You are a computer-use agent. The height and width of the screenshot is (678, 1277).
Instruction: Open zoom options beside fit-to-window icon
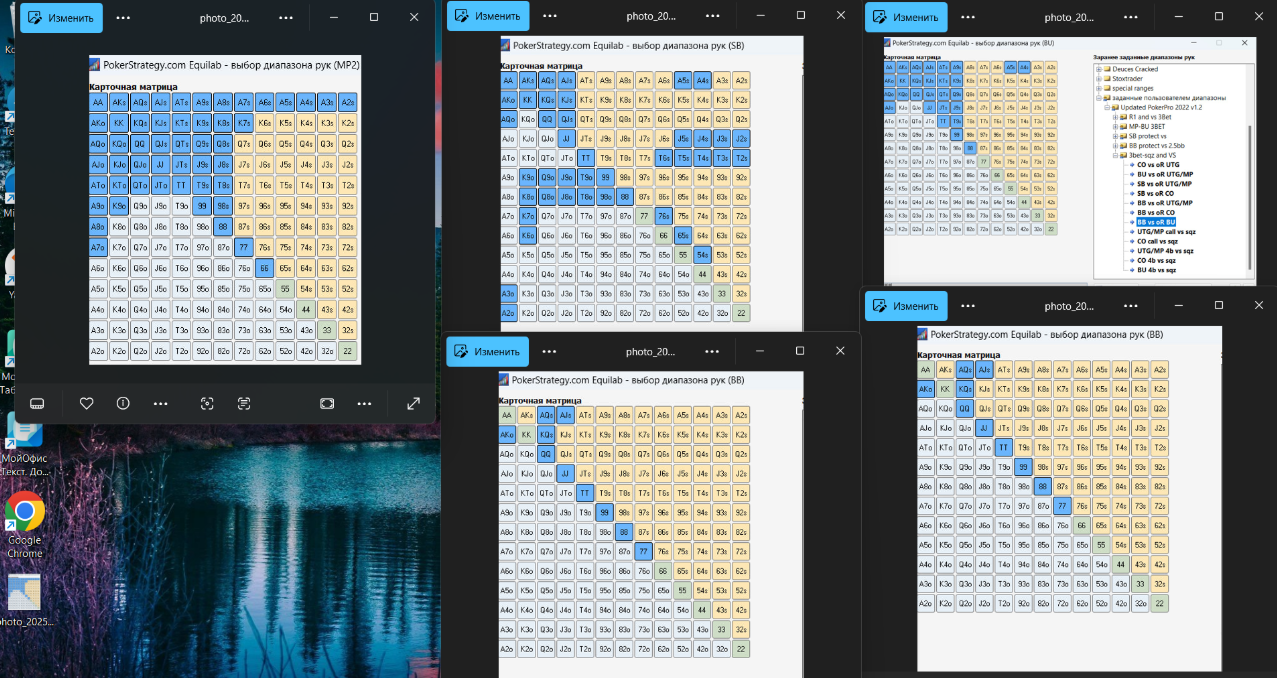click(364, 403)
